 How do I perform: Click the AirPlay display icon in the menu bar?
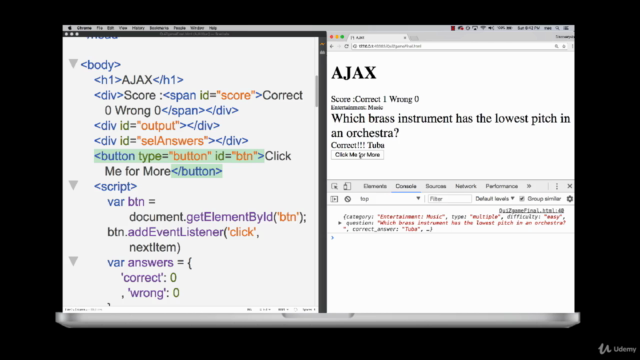click(475, 28)
